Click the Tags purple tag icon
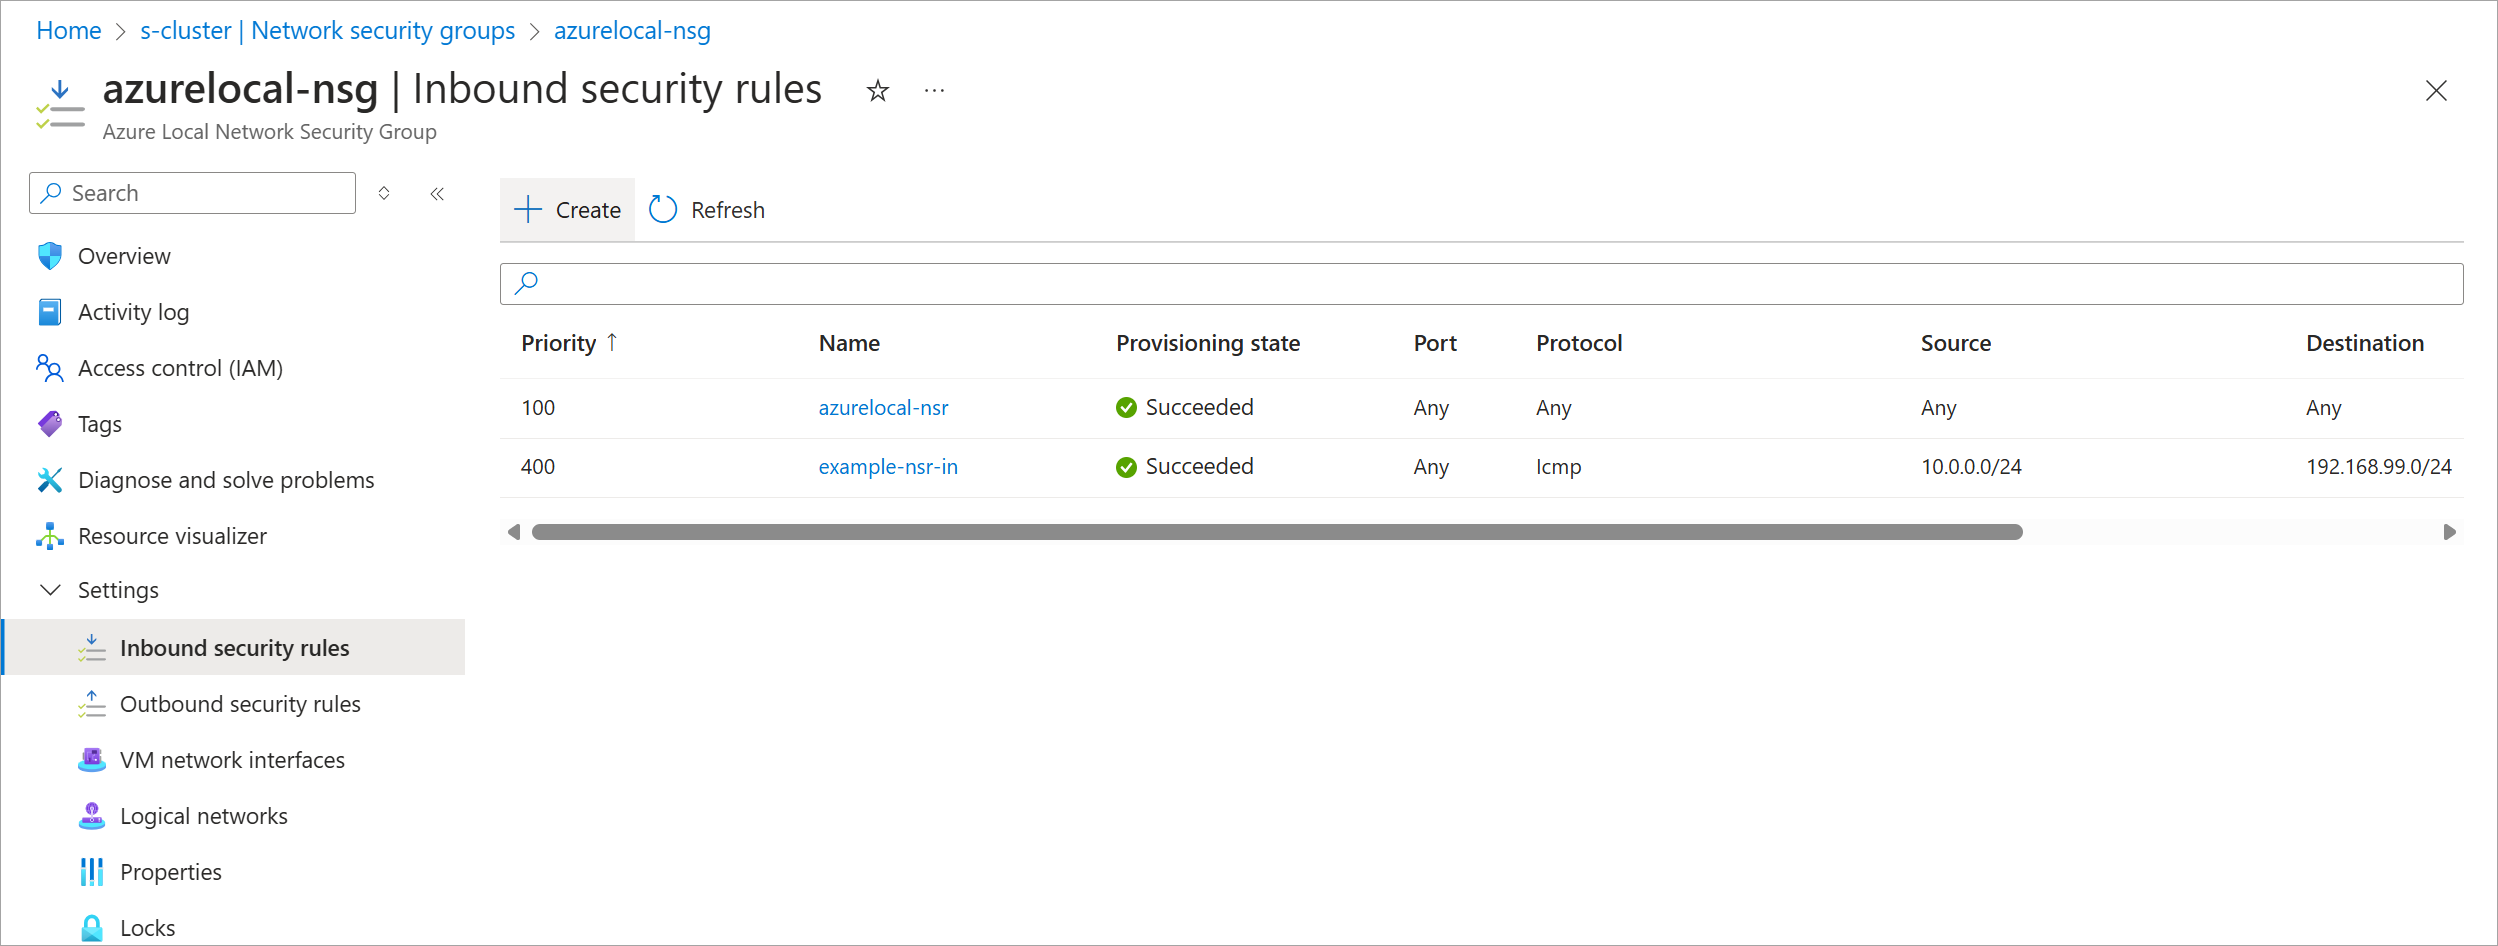 click(x=50, y=424)
